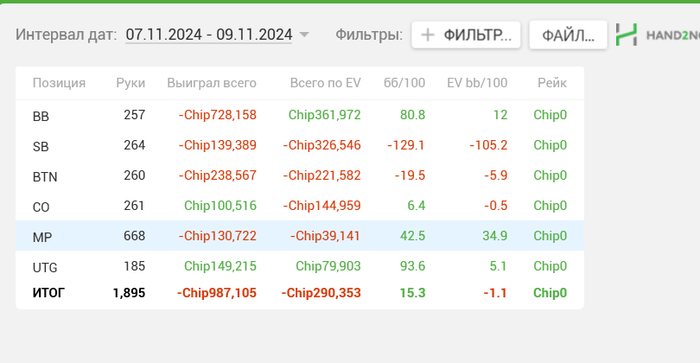Select the BB position row
The width and height of the screenshot is (700, 363).
pyautogui.click(x=300, y=115)
